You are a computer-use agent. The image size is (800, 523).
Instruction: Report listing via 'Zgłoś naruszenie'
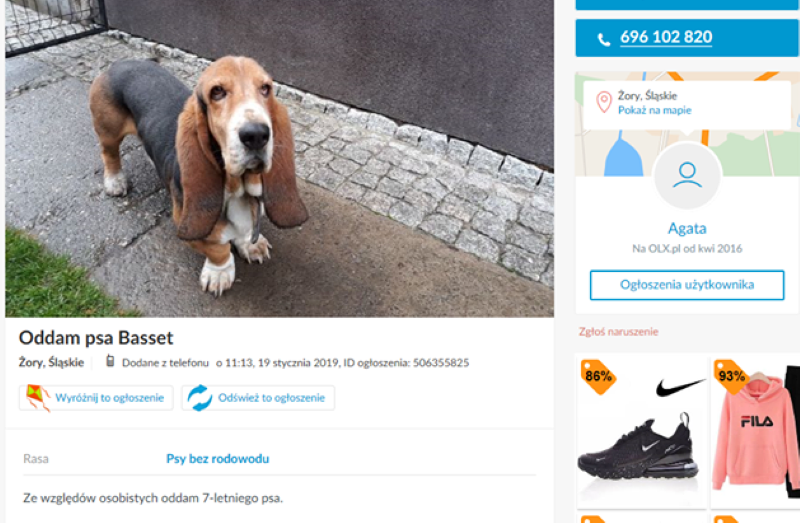point(618,332)
